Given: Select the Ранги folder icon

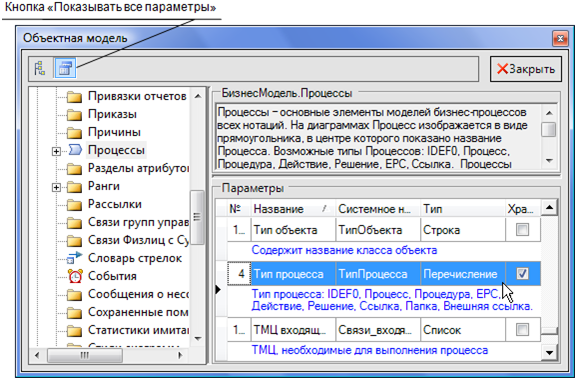Looking at the screenshot, I should [x=74, y=187].
